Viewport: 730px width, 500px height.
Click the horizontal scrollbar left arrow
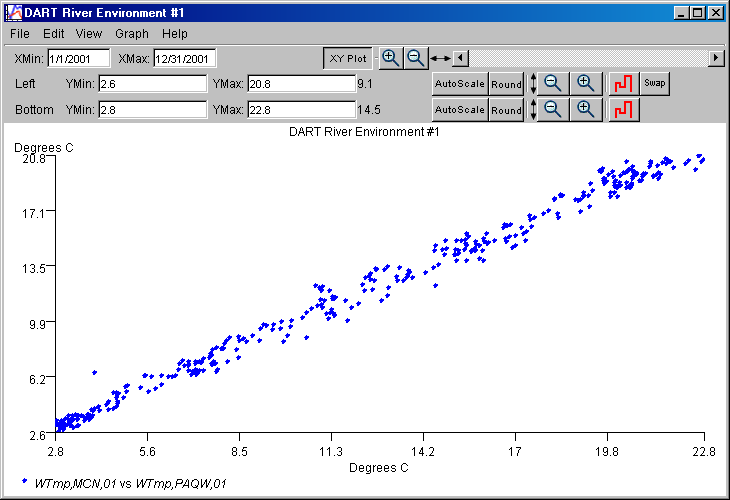point(460,58)
